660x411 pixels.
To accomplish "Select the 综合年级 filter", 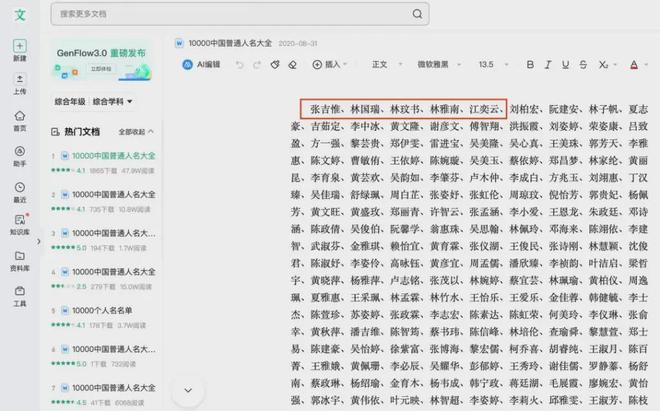I will pyautogui.click(x=70, y=101).
